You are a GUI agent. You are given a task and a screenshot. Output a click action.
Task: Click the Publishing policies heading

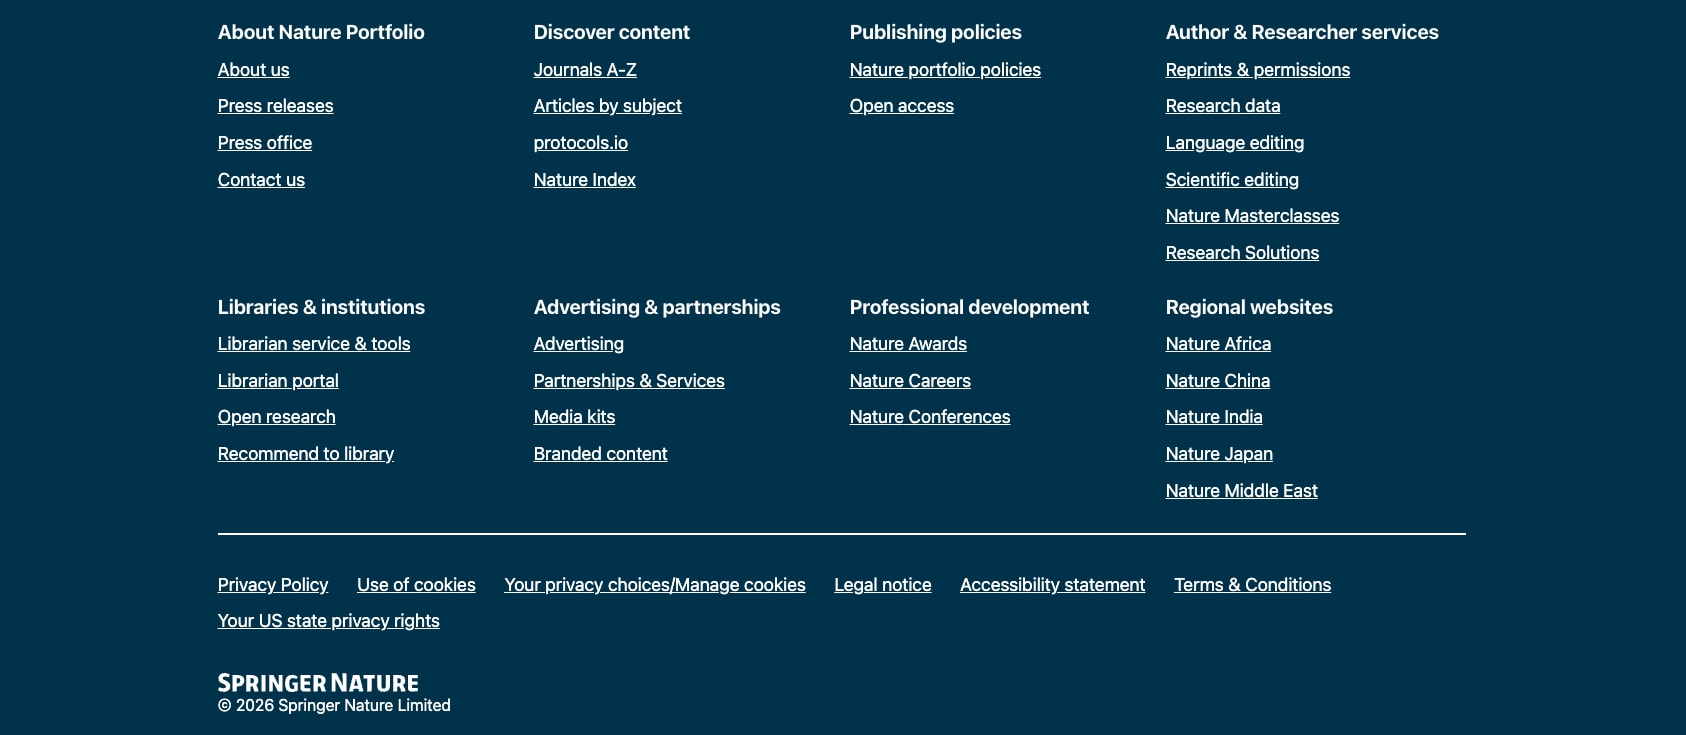[935, 32]
